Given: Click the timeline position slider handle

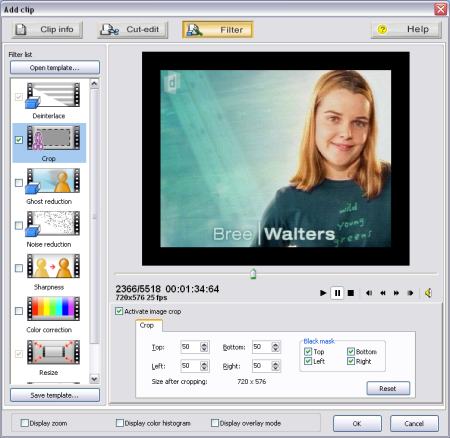Looking at the screenshot, I should click(x=253, y=274).
